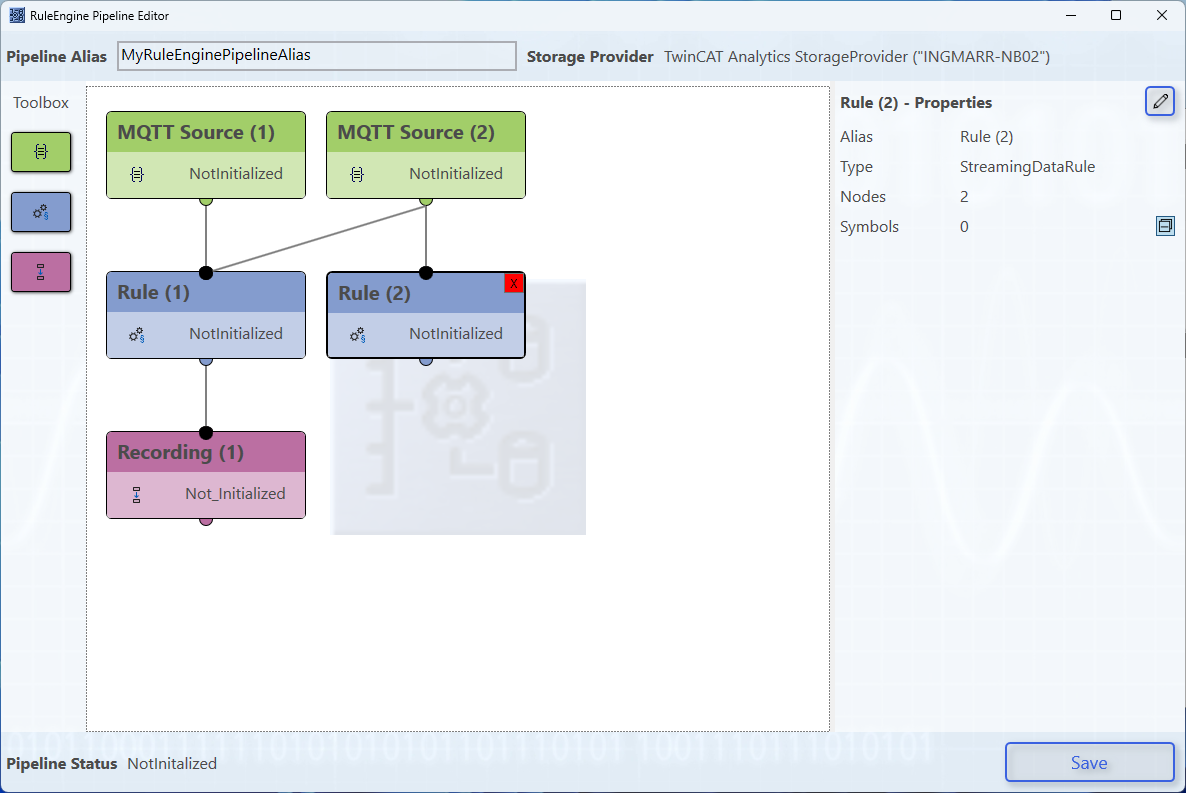Click the output port of MQTT Source (2)

426,201
